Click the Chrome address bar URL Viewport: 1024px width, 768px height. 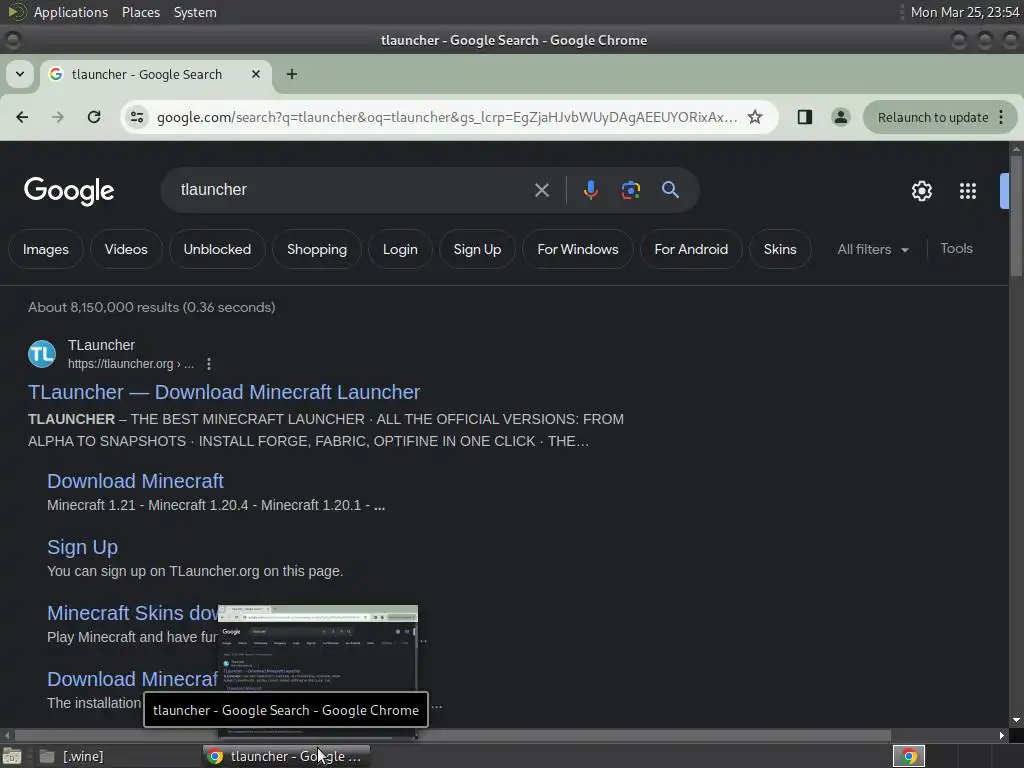pos(447,117)
